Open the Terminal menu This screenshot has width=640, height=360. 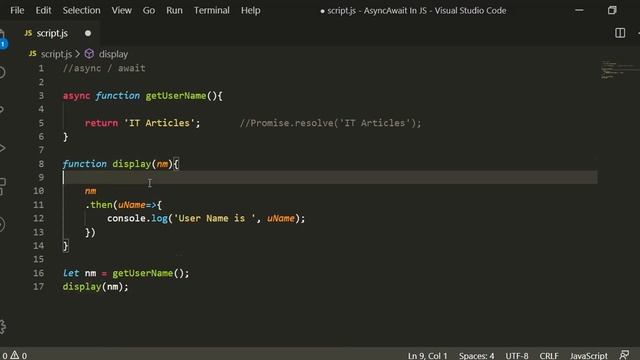pos(211,10)
